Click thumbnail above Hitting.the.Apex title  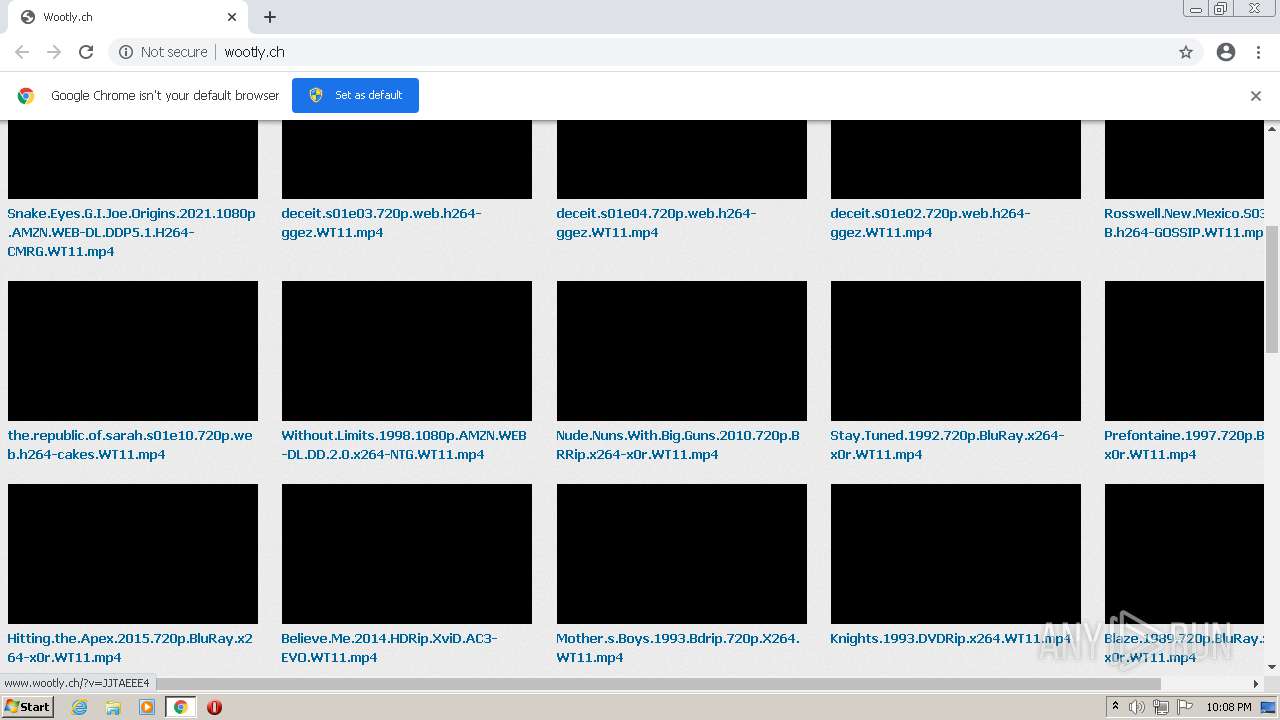point(133,554)
